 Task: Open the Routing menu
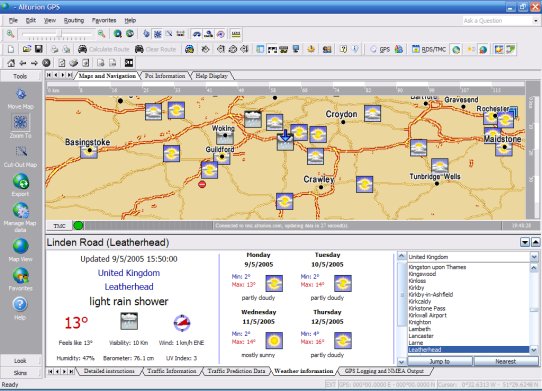[74, 20]
